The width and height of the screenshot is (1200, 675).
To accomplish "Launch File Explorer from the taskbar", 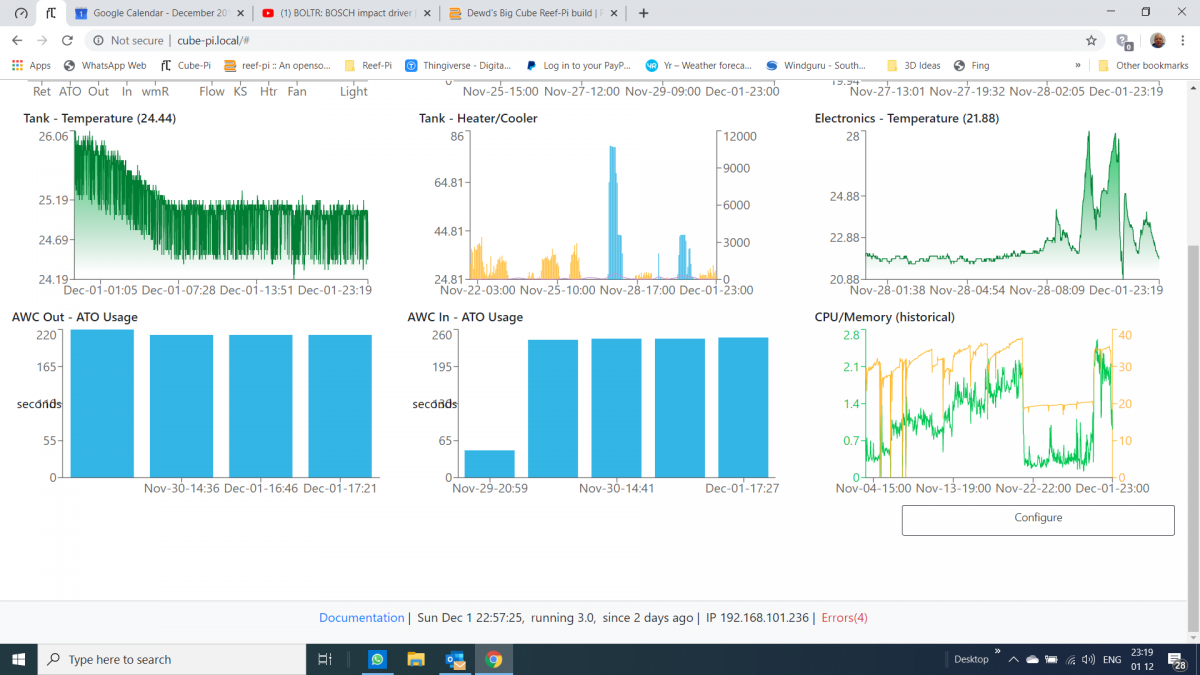I will [416, 659].
